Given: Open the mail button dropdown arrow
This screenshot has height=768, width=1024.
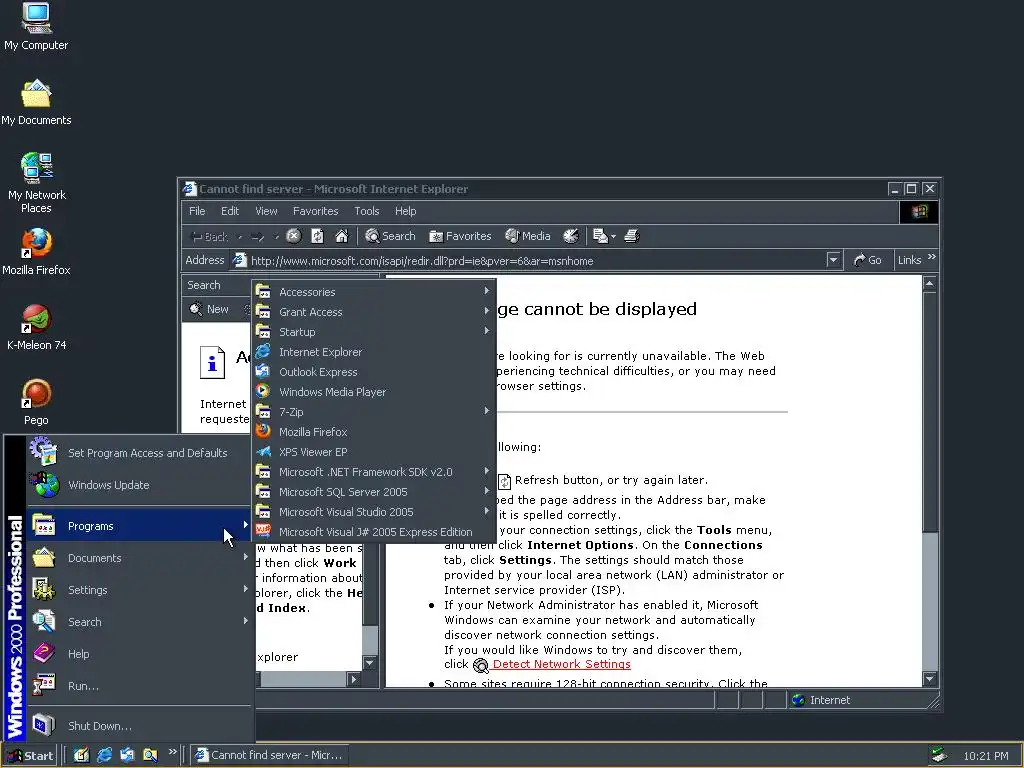Looking at the screenshot, I should (x=613, y=236).
